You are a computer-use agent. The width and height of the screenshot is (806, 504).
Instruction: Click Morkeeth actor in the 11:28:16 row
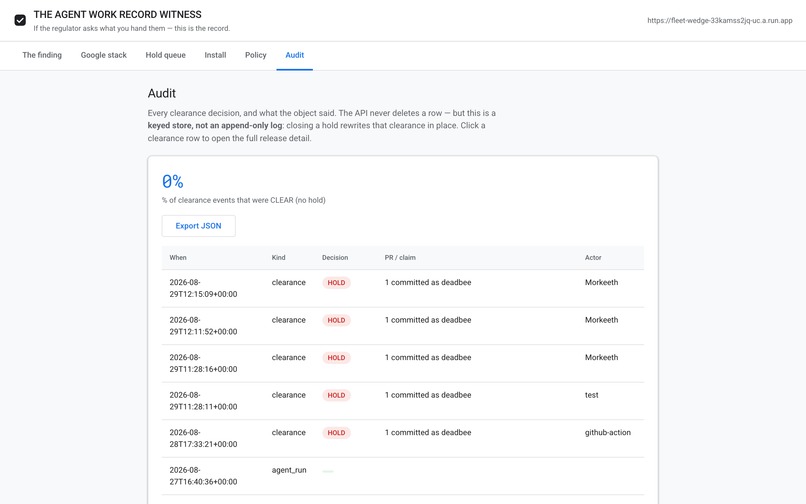pyautogui.click(x=601, y=357)
